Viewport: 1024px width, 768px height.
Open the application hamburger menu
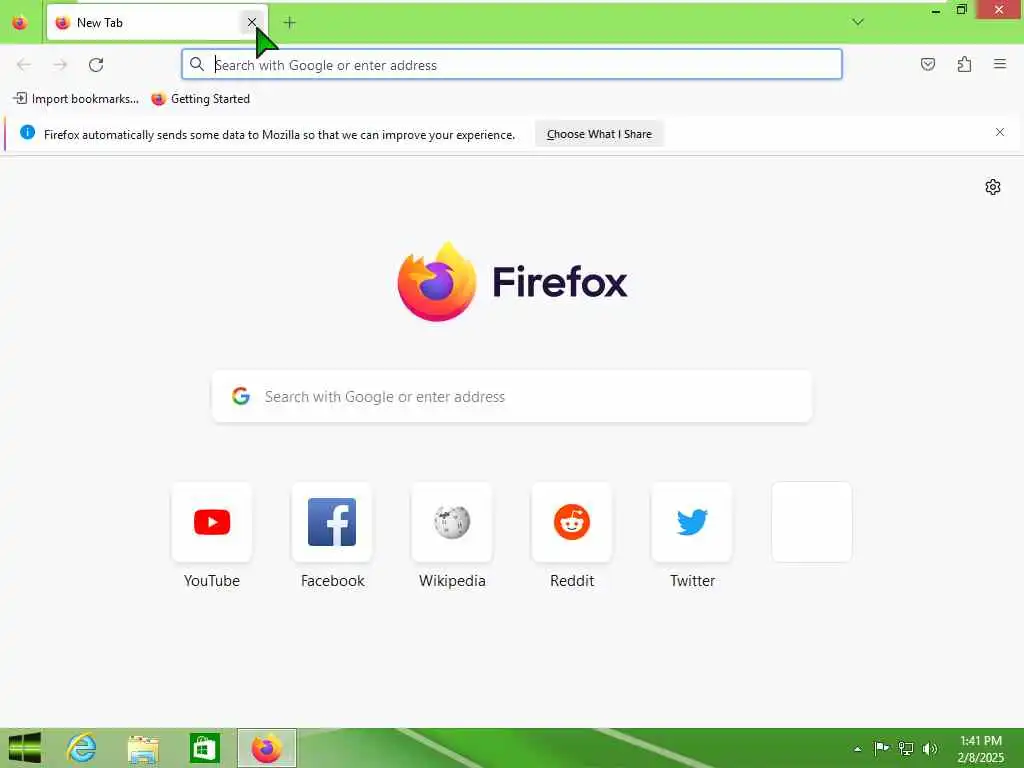point(1000,64)
